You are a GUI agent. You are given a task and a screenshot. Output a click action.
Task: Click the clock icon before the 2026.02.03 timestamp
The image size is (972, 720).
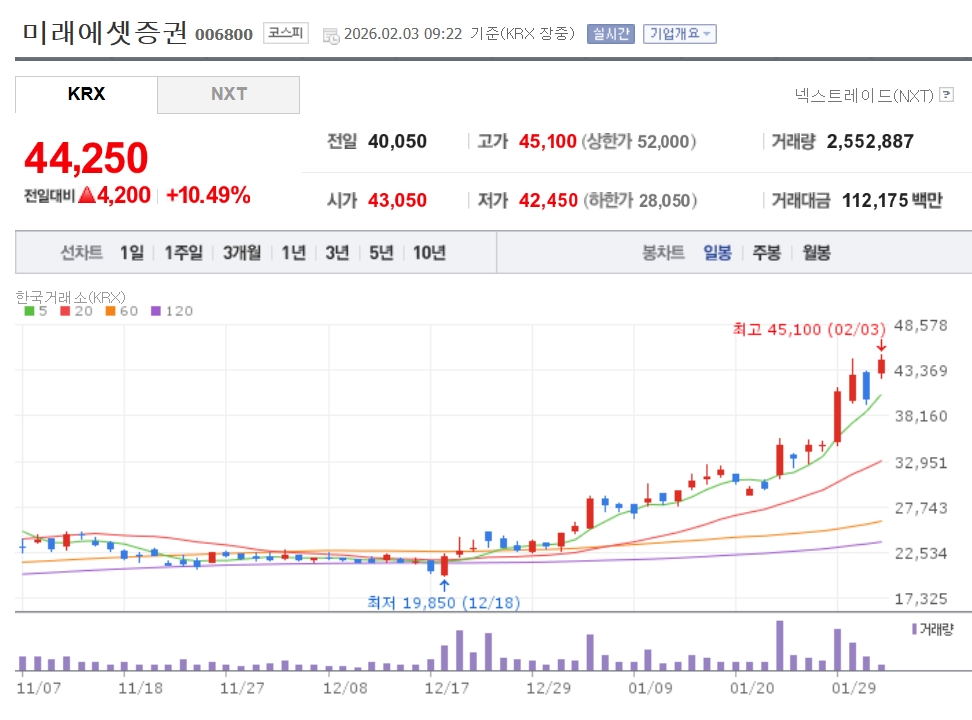(330, 35)
